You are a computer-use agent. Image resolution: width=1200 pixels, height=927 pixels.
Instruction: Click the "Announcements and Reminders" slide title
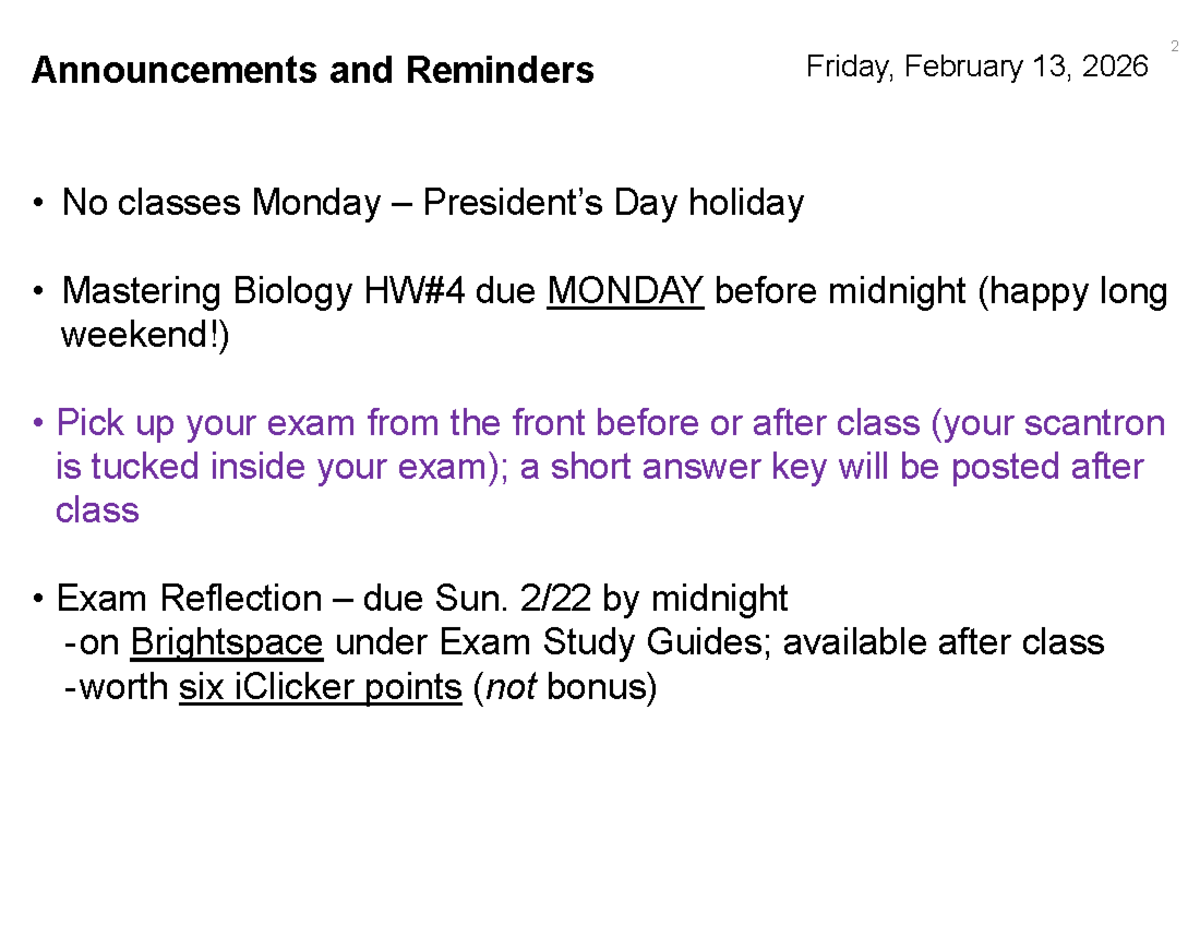click(313, 71)
